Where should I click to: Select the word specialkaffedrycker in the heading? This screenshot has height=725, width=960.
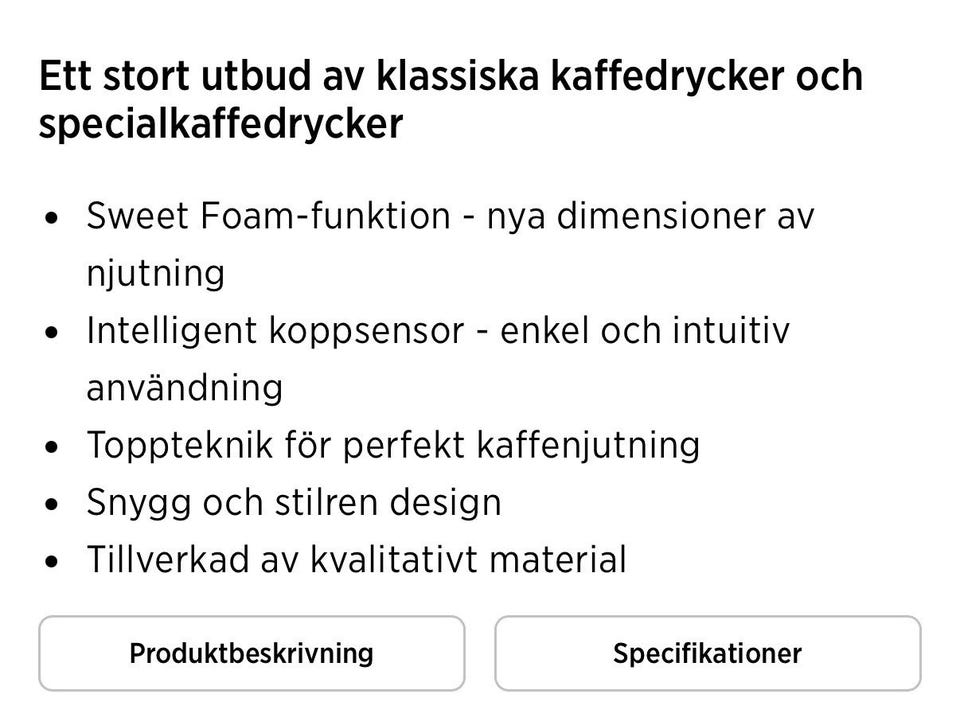tap(220, 125)
